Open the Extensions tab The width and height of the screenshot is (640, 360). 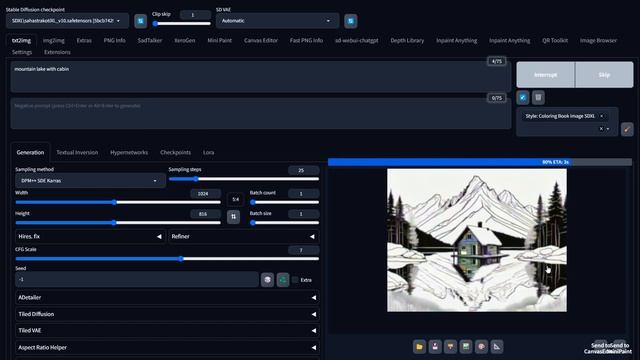[57, 52]
